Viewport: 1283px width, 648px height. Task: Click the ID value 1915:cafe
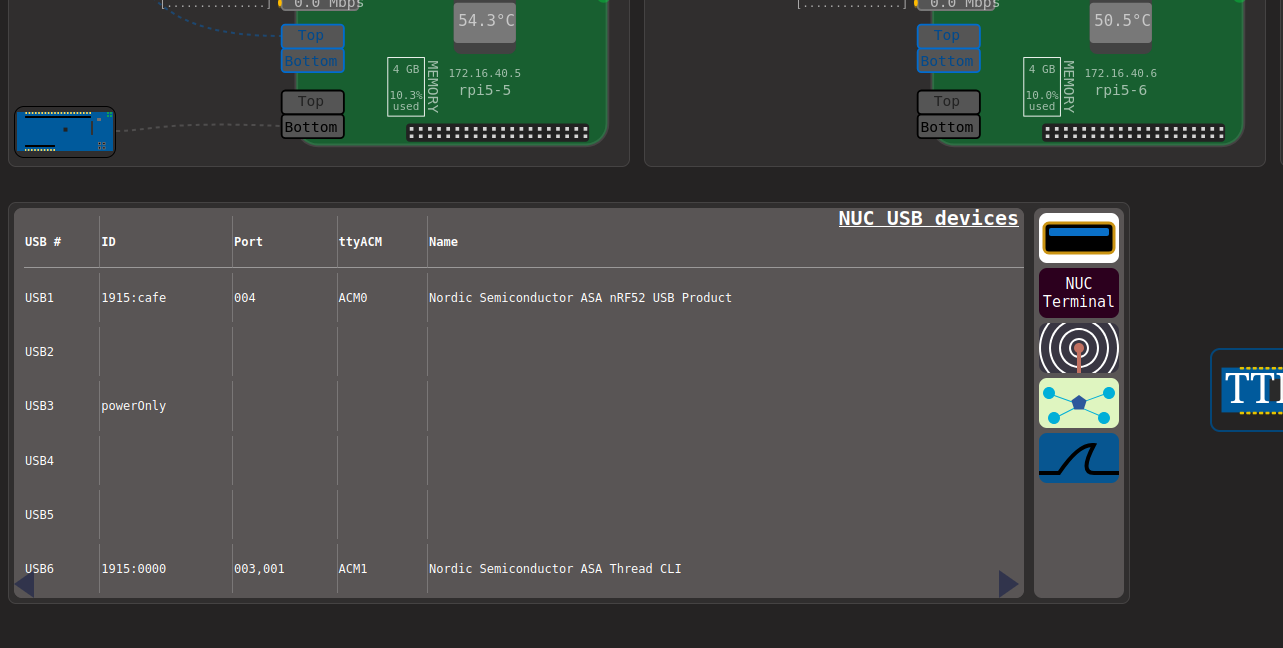point(133,298)
